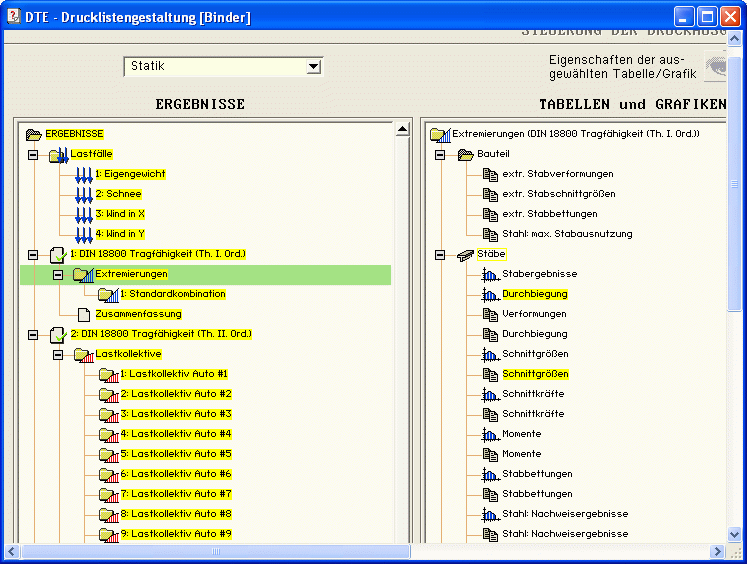Collapse the Stäbe node in right tree
The image size is (747, 564).
(440, 255)
